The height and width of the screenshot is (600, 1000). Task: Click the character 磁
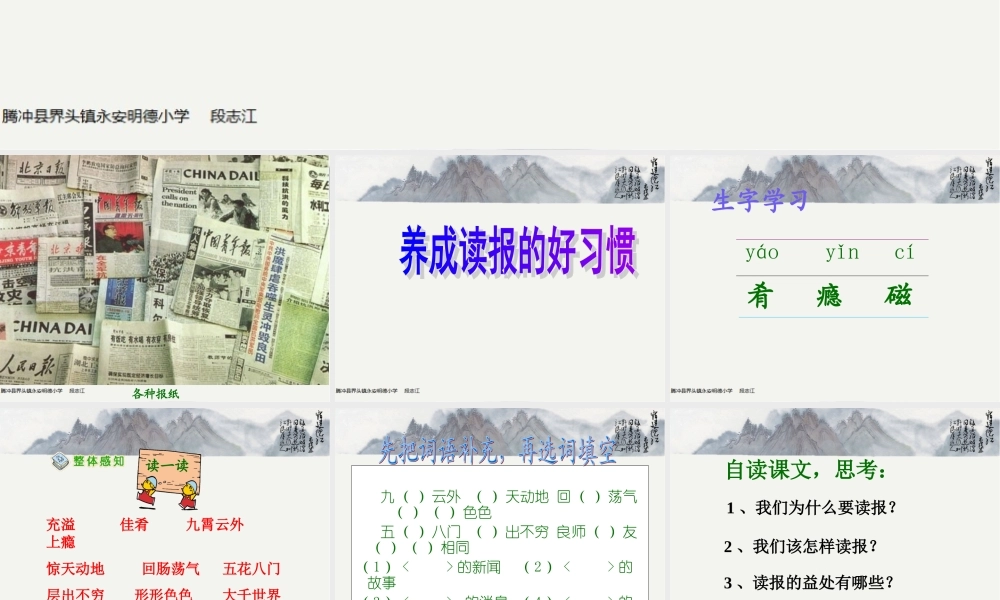tap(898, 295)
